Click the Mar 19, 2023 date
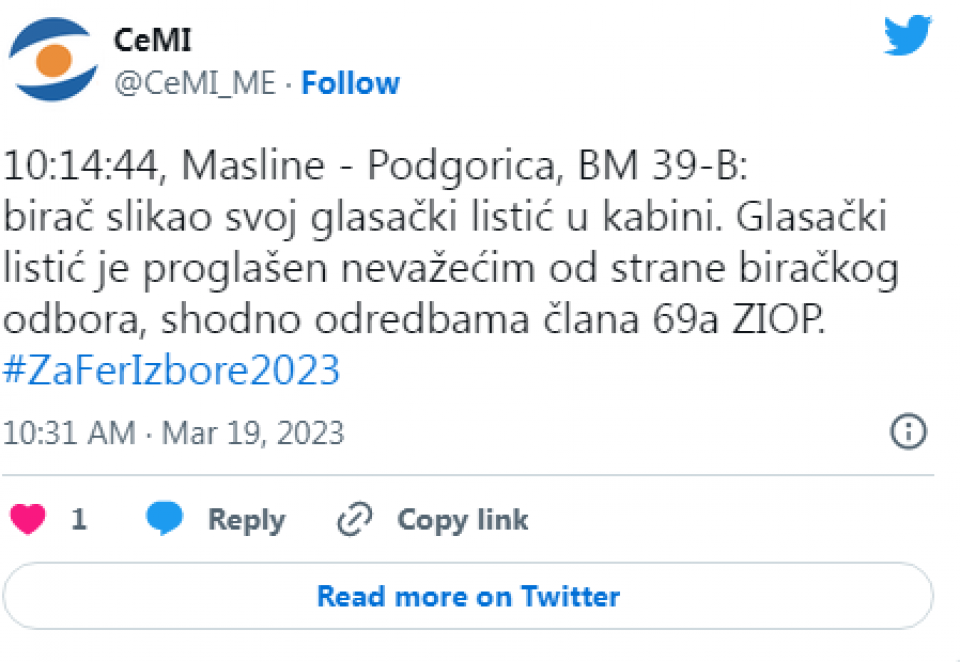960x662 pixels. click(x=253, y=433)
